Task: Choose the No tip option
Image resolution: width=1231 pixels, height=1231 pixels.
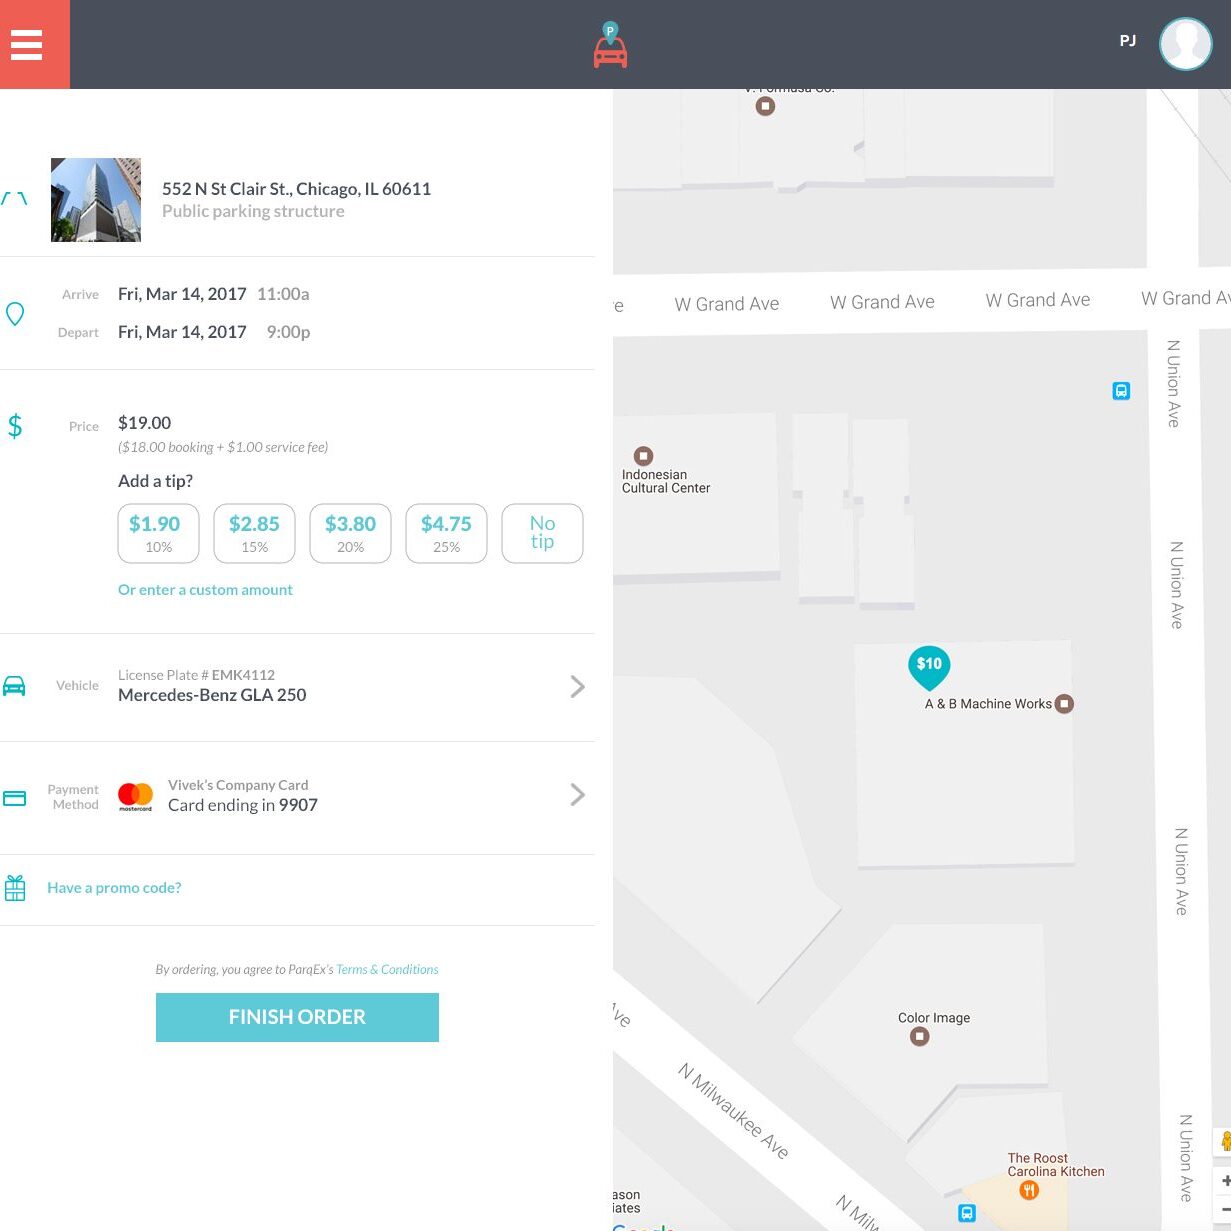Action: click(x=542, y=534)
